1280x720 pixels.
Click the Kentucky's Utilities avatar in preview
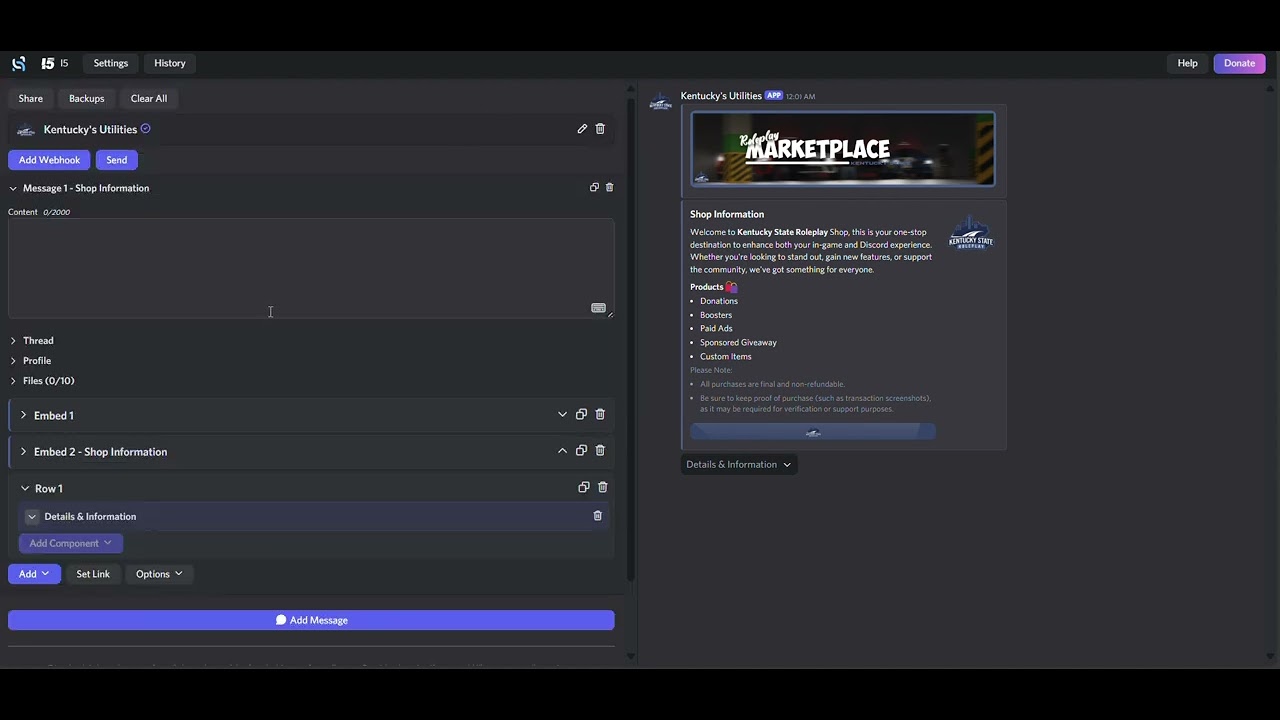(660, 103)
